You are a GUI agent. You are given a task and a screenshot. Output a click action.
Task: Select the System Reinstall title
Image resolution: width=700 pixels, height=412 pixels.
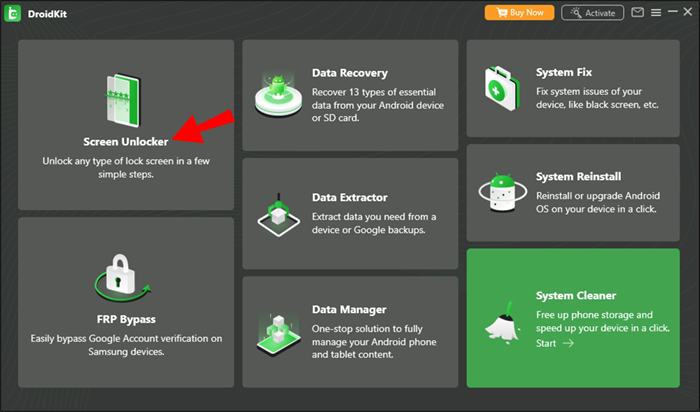(x=578, y=176)
